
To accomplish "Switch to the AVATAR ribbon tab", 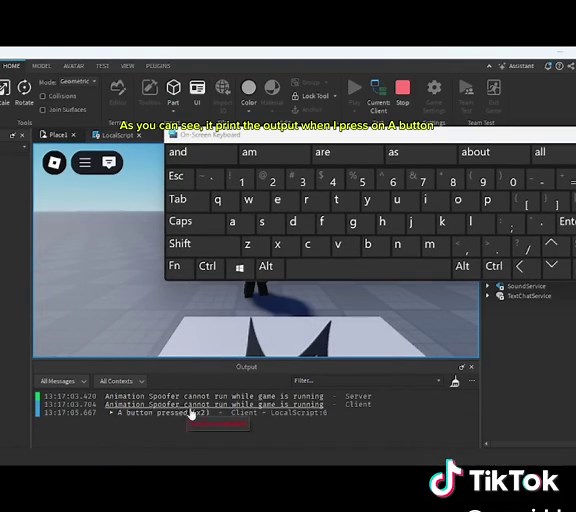I will point(73,66).
